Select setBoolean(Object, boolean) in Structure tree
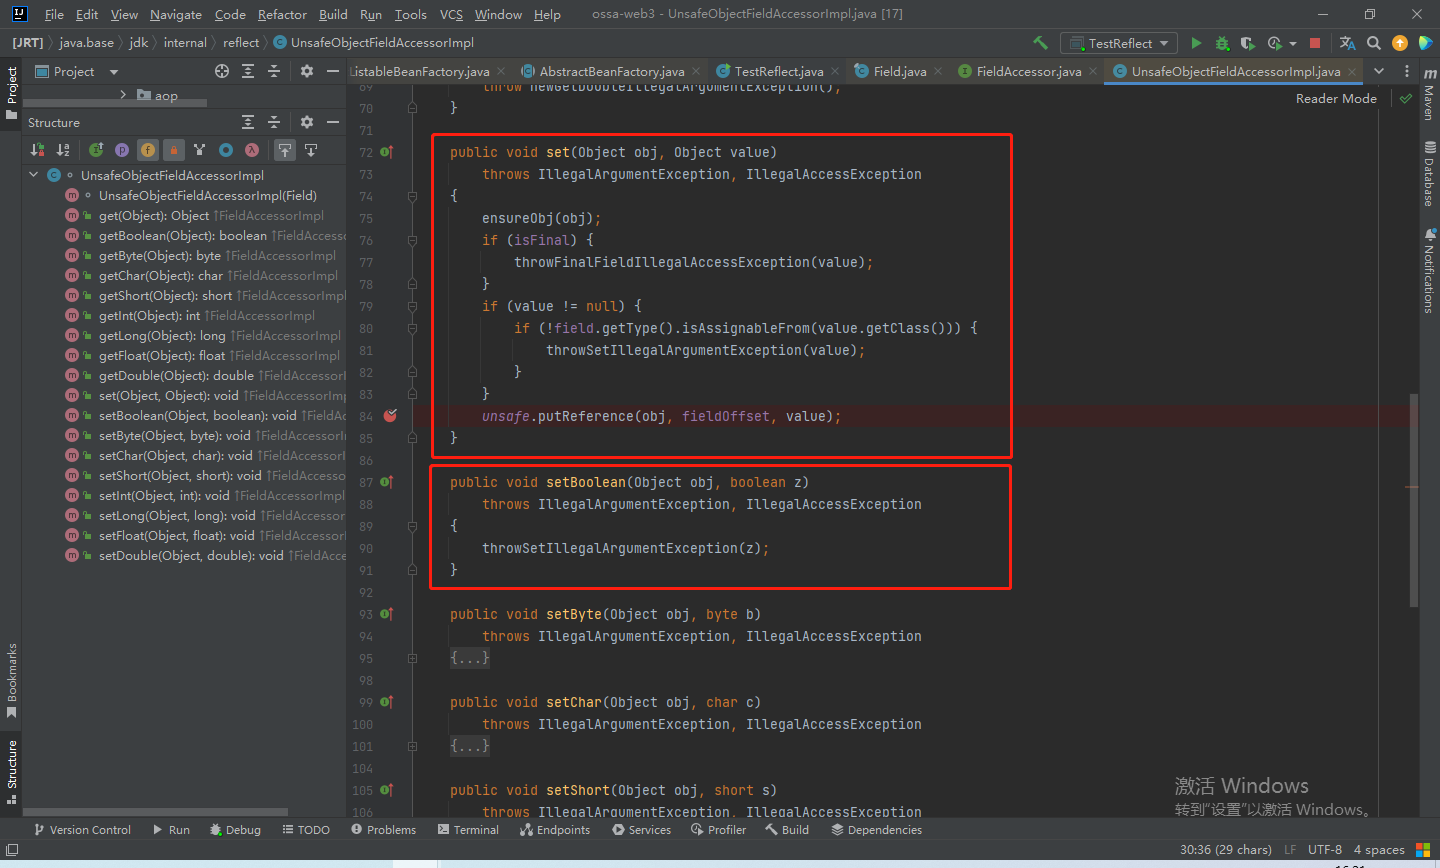Screen dimensions: 1440x868 198,415
